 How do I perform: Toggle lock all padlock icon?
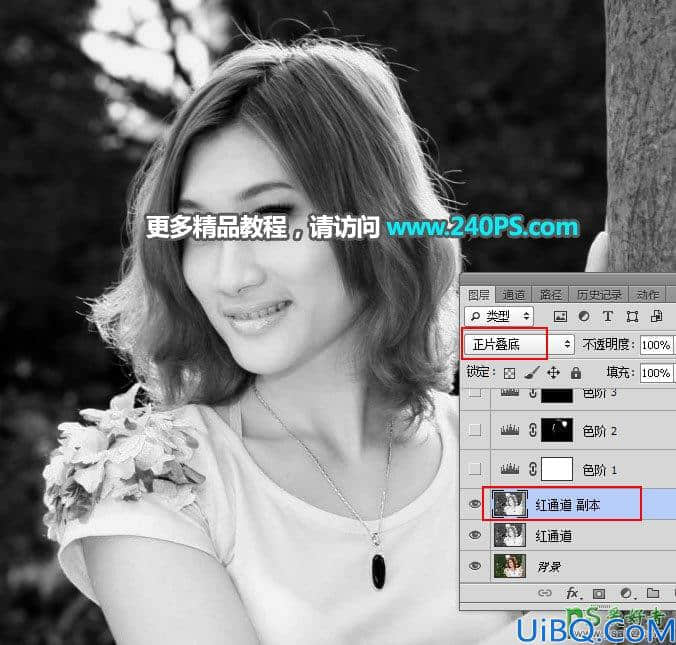click(x=576, y=373)
